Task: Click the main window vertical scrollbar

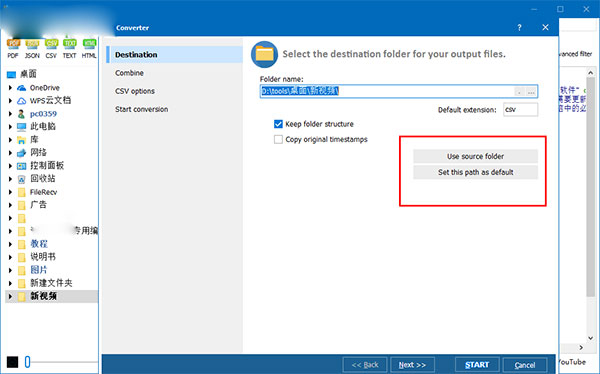Action: [590, 186]
